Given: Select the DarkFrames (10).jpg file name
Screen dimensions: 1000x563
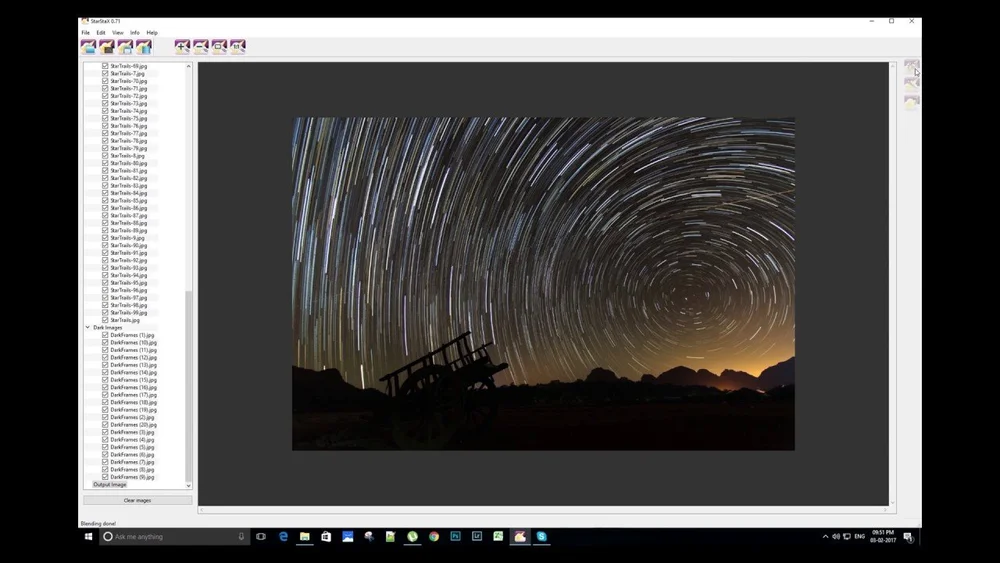Looking at the screenshot, I should [x=133, y=342].
